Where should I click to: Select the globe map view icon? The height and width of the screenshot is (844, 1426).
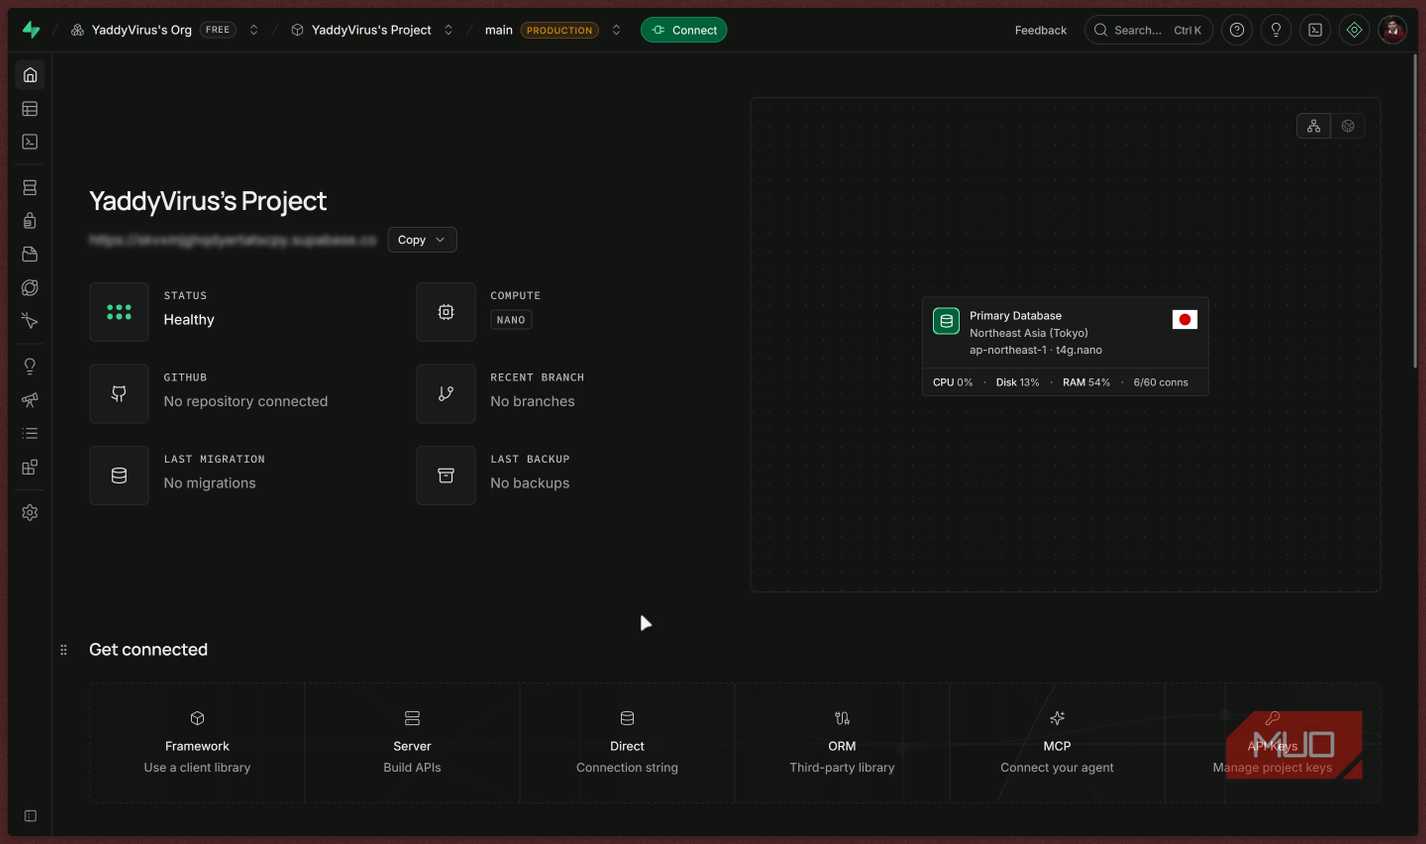tap(1348, 126)
